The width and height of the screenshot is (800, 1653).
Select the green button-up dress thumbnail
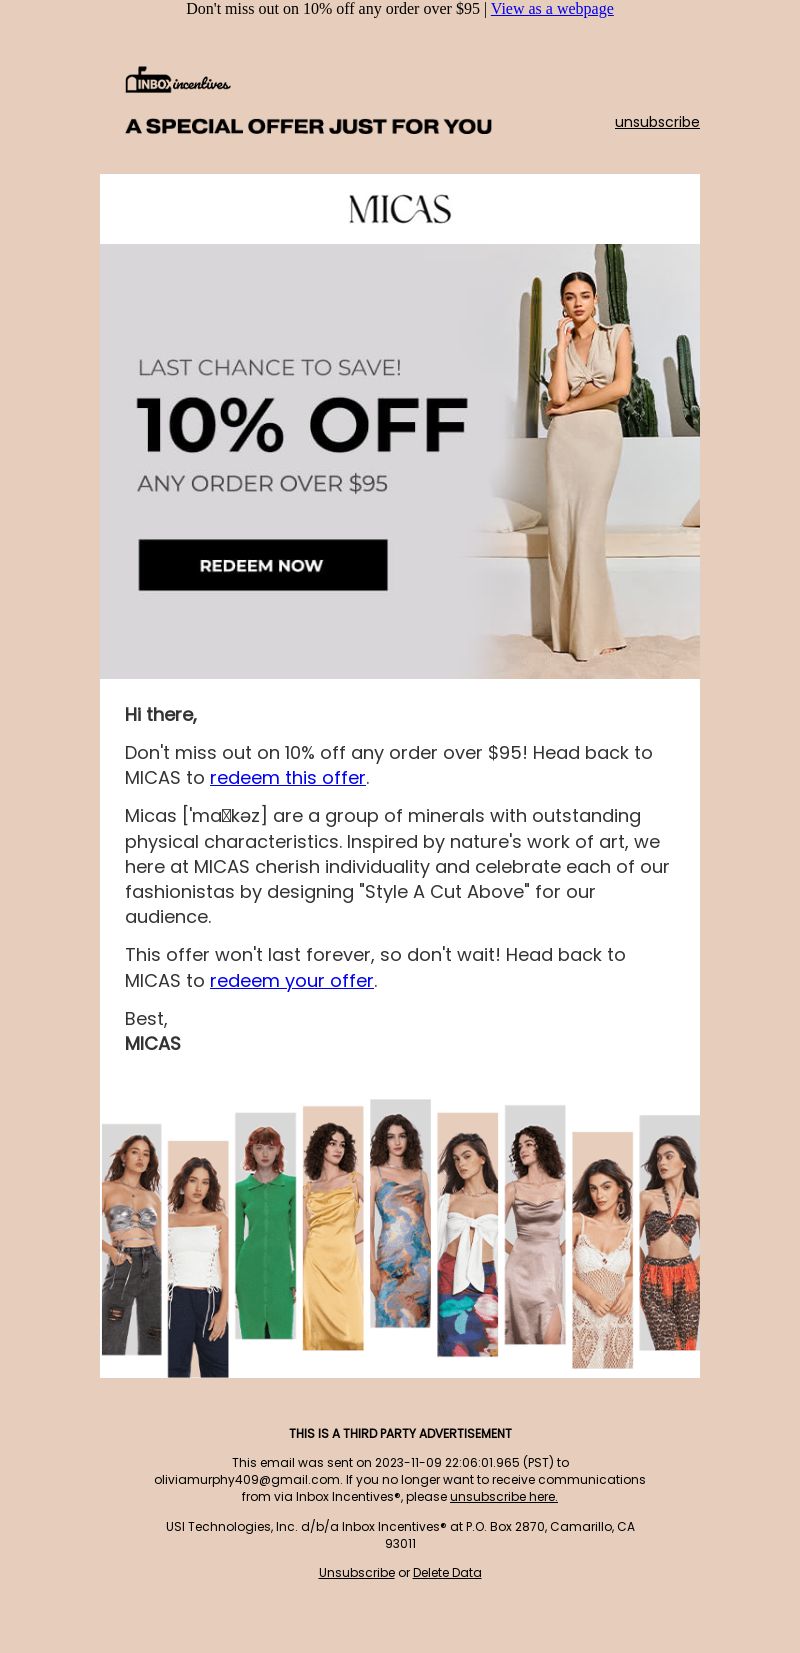(x=266, y=1225)
